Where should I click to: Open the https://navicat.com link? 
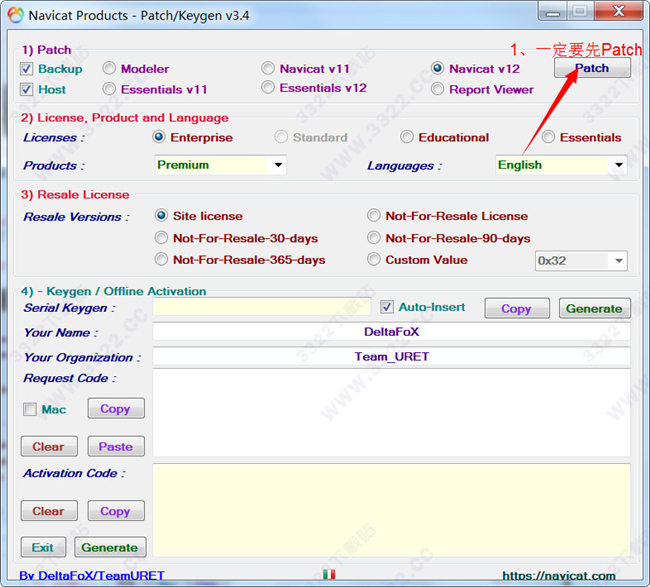coord(559,575)
